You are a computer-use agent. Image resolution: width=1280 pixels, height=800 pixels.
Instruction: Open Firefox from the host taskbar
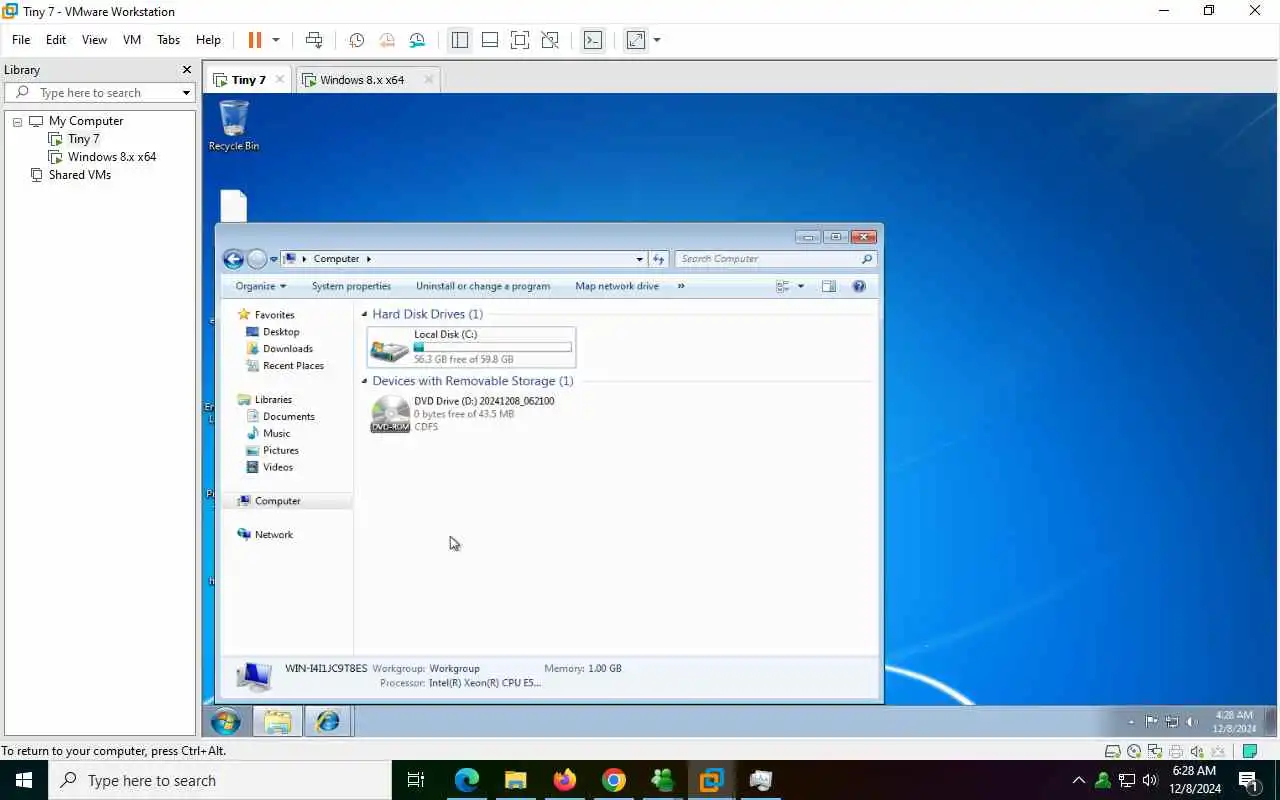click(565, 780)
